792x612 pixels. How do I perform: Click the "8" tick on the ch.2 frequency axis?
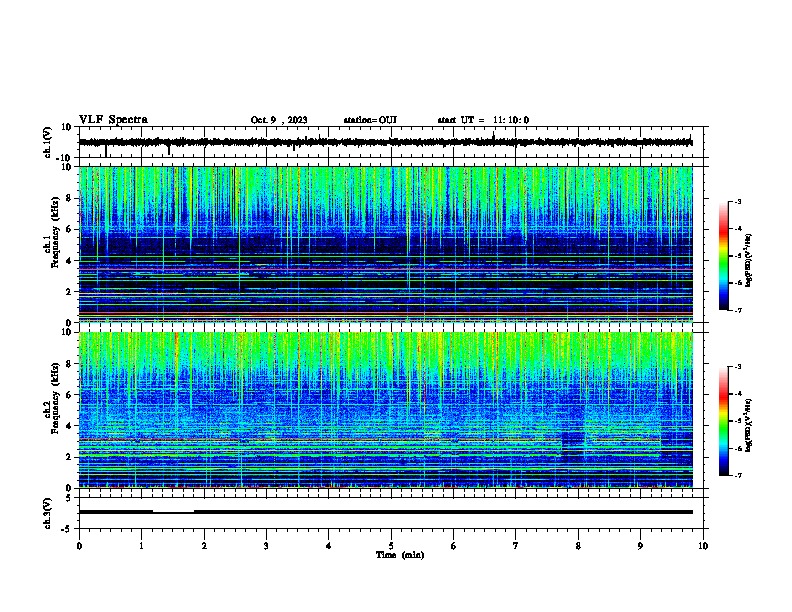point(70,364)
